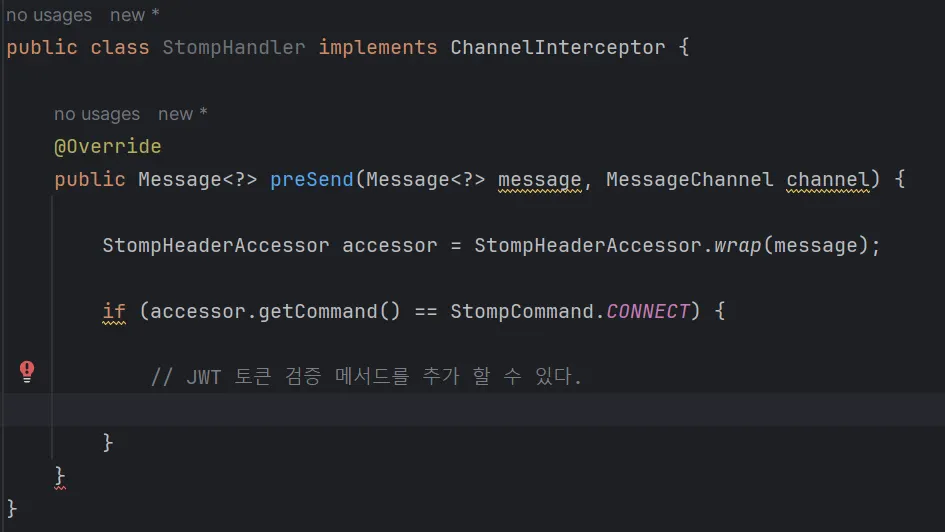The height and width of the screenshot is (532, 945).
Task: Click the preSend method name
Action: [311, 180]
